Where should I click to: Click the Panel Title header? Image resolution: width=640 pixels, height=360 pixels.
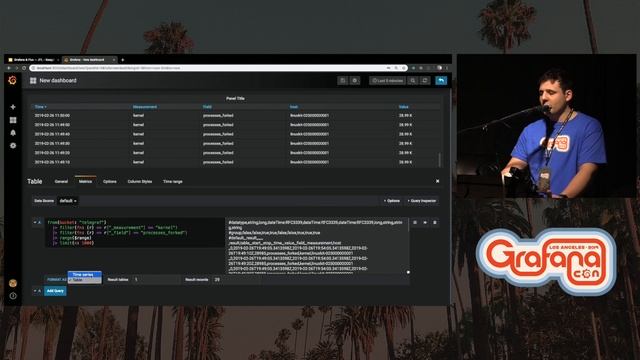click(x=235, y=98)
